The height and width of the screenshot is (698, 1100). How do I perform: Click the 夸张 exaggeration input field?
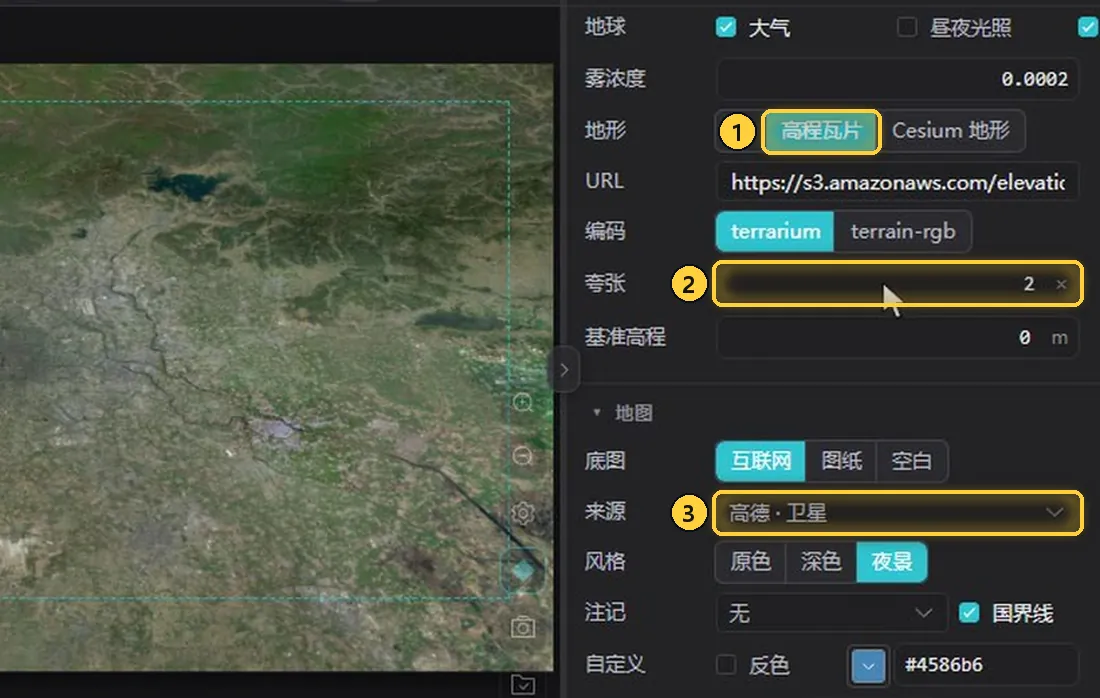[897, 284]
